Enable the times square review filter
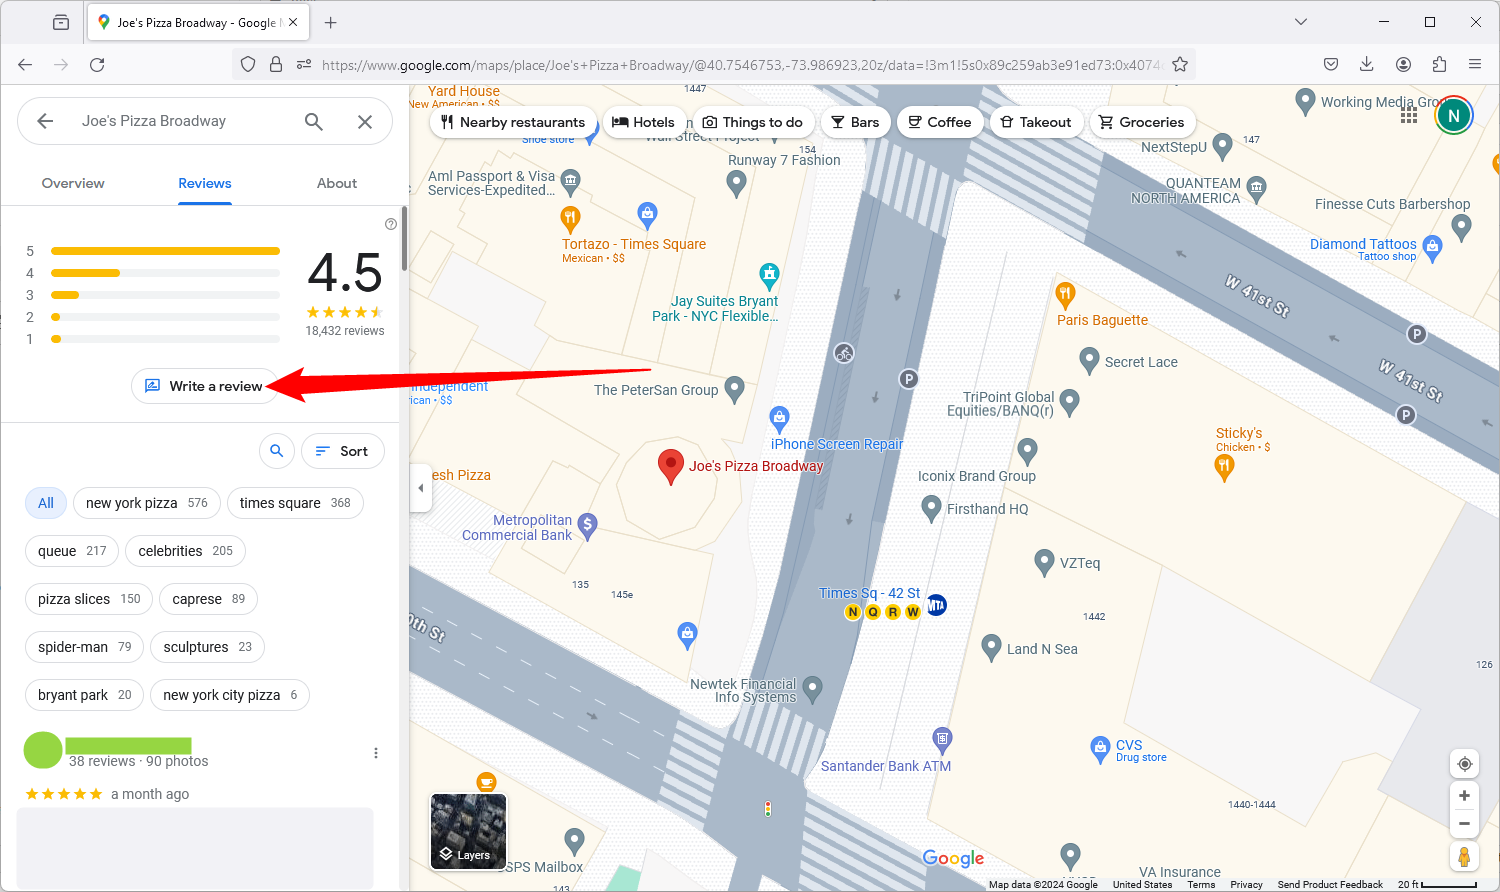This screenshot has width=1500, height=892. (295, 503)
